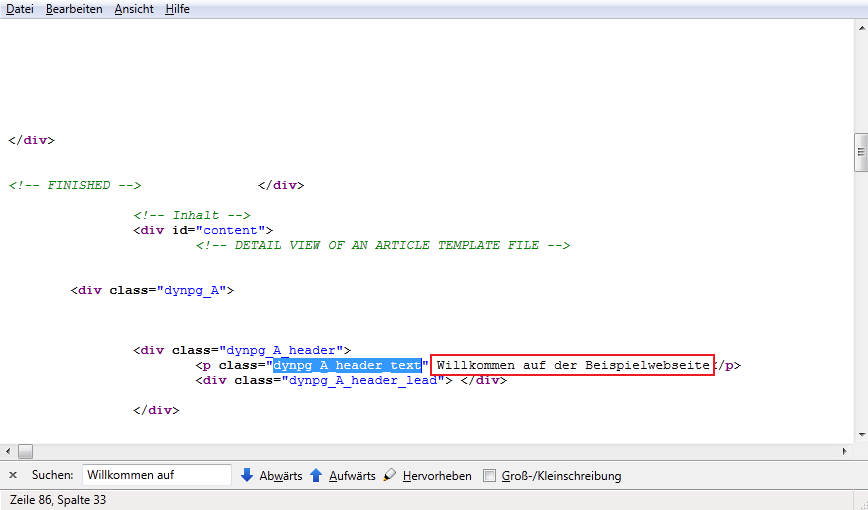
Task: Click the vertical scrollbar thumb
Action: (860, 153)
